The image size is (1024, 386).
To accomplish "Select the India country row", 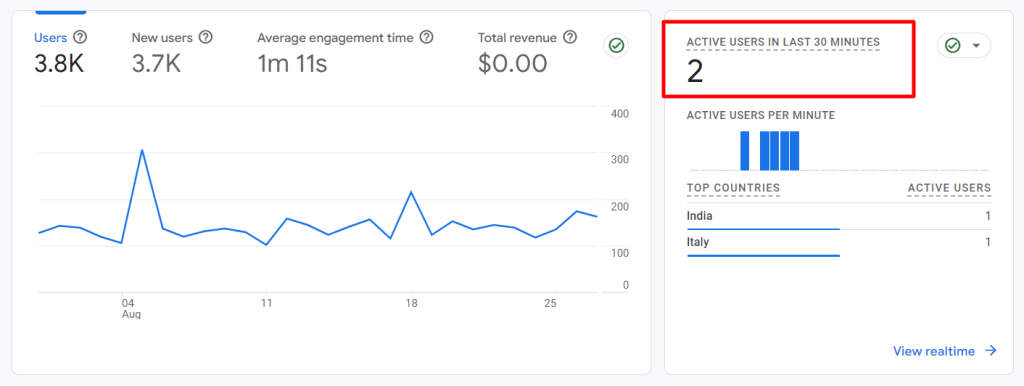I will tap(839, 216).
